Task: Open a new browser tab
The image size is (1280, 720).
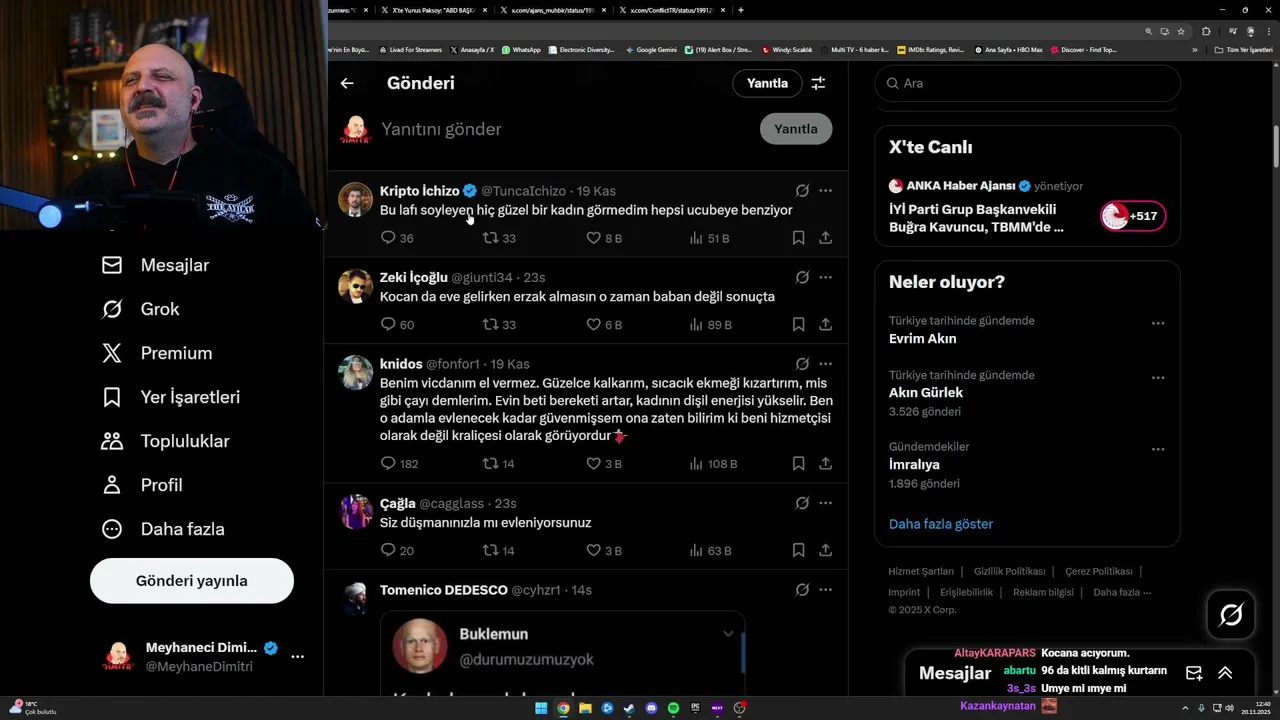Action: click(740, 10)
